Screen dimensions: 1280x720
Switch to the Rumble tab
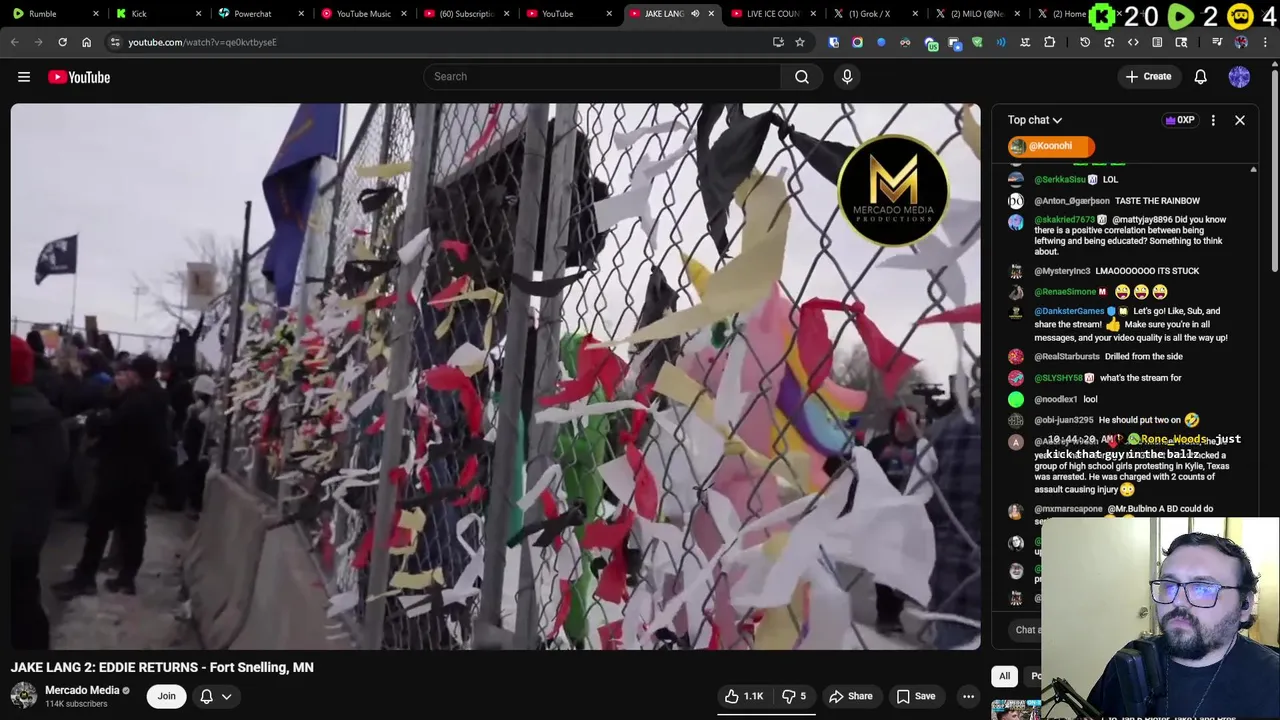55,14
